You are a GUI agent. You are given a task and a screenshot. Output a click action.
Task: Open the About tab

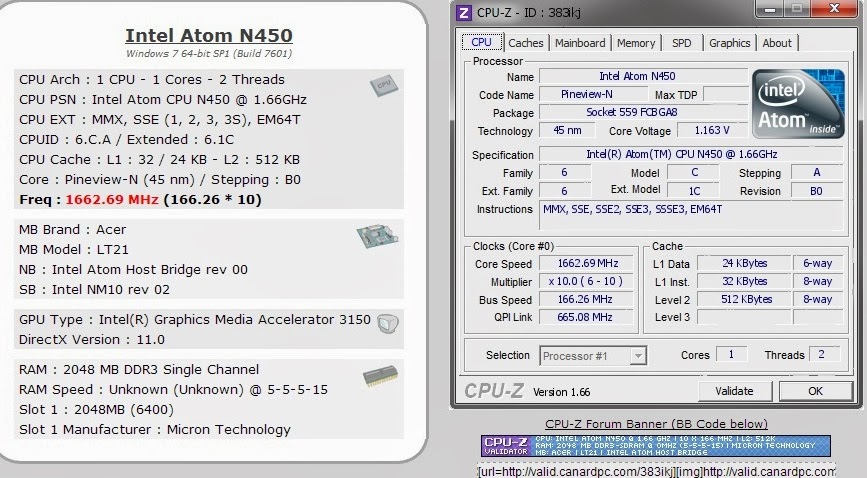click(777, 43)
